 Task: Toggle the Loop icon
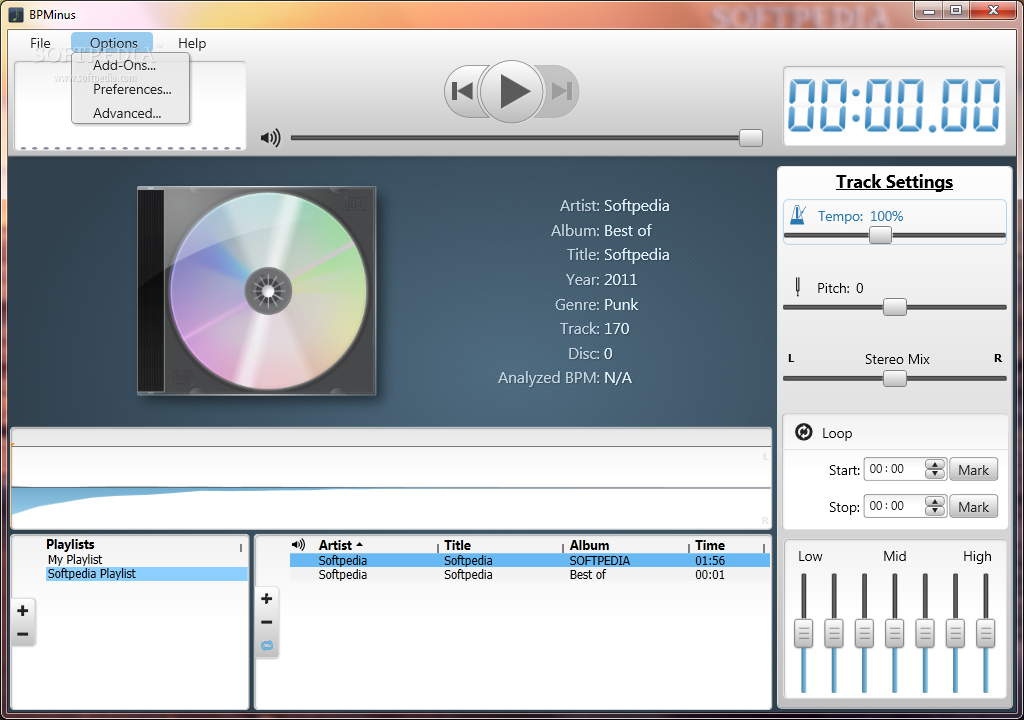click(803, 433)
